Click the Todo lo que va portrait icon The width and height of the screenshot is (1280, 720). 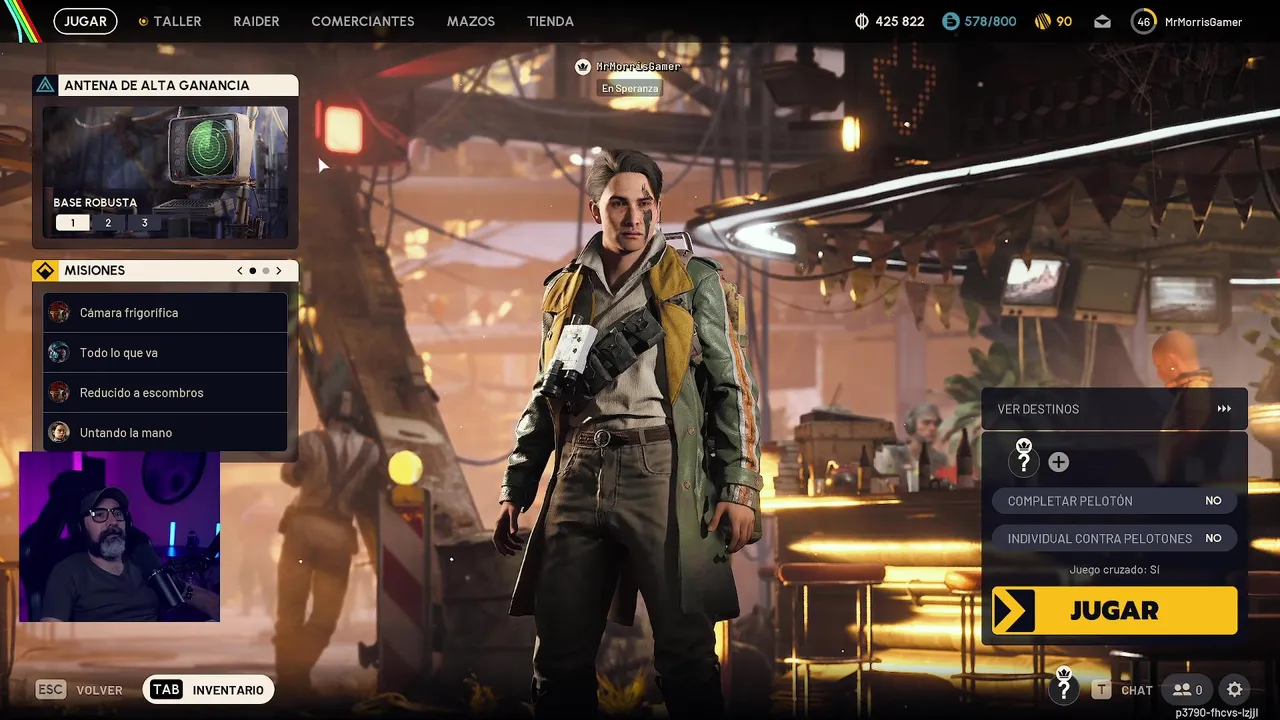click(59, 352)
